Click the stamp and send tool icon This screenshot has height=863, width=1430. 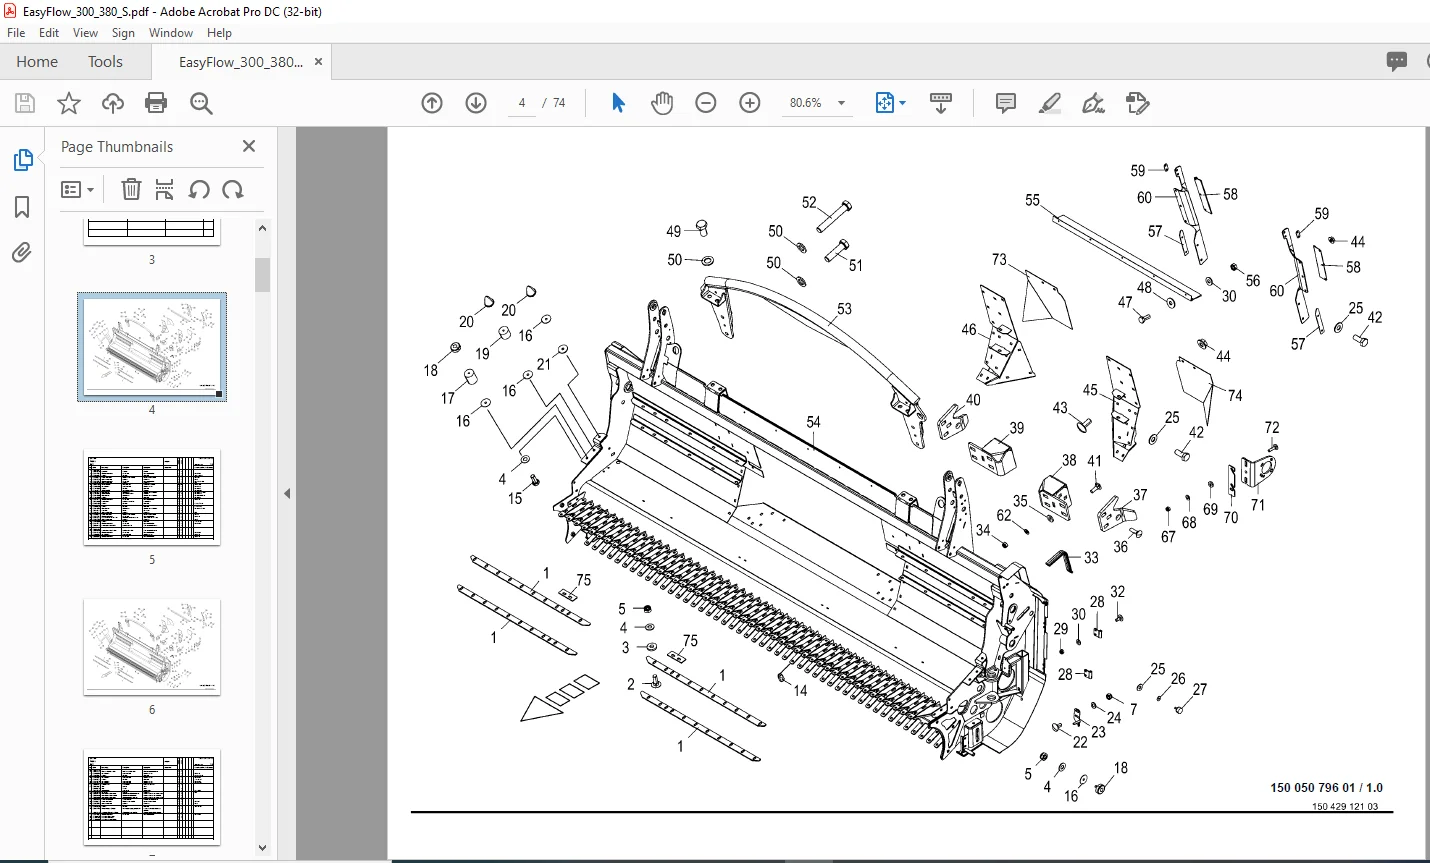point(1138,103)
